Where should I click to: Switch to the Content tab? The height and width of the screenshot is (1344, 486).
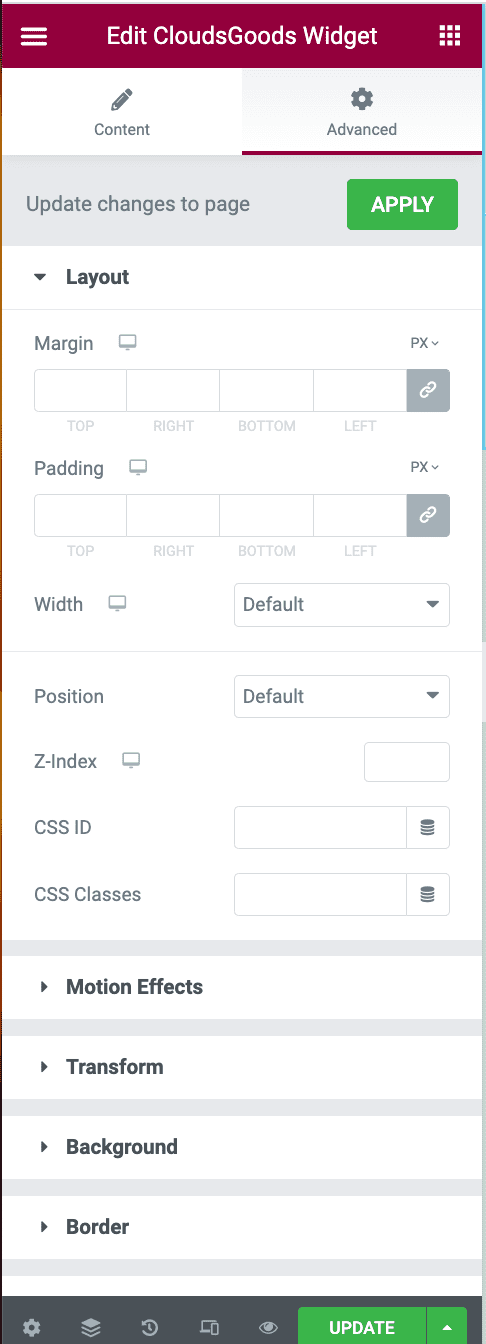122,111
